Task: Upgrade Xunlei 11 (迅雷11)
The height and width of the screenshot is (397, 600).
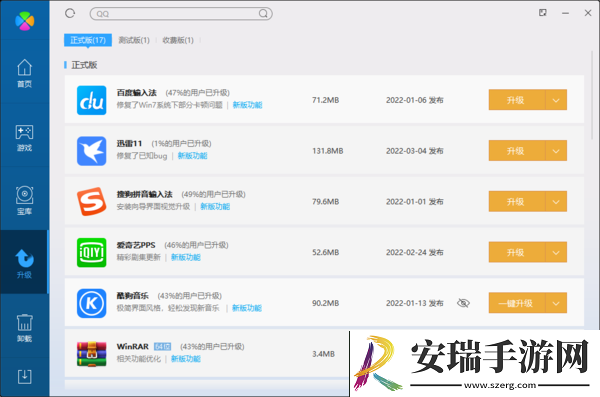Action: [x=517, y=151]
